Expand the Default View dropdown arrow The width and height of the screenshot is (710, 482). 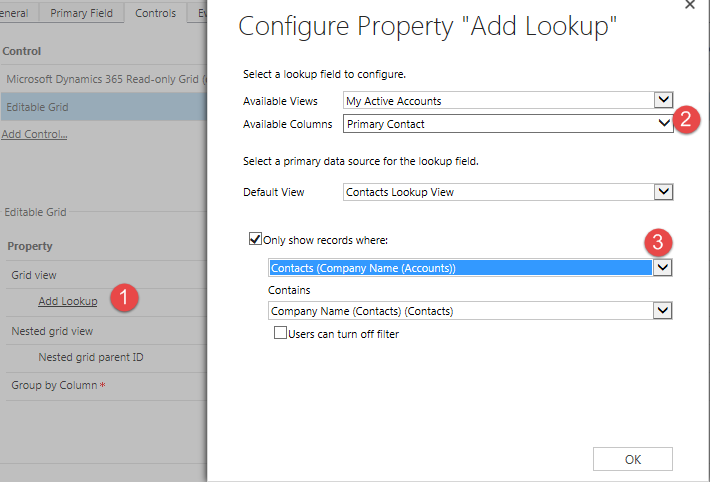[662, 191]
